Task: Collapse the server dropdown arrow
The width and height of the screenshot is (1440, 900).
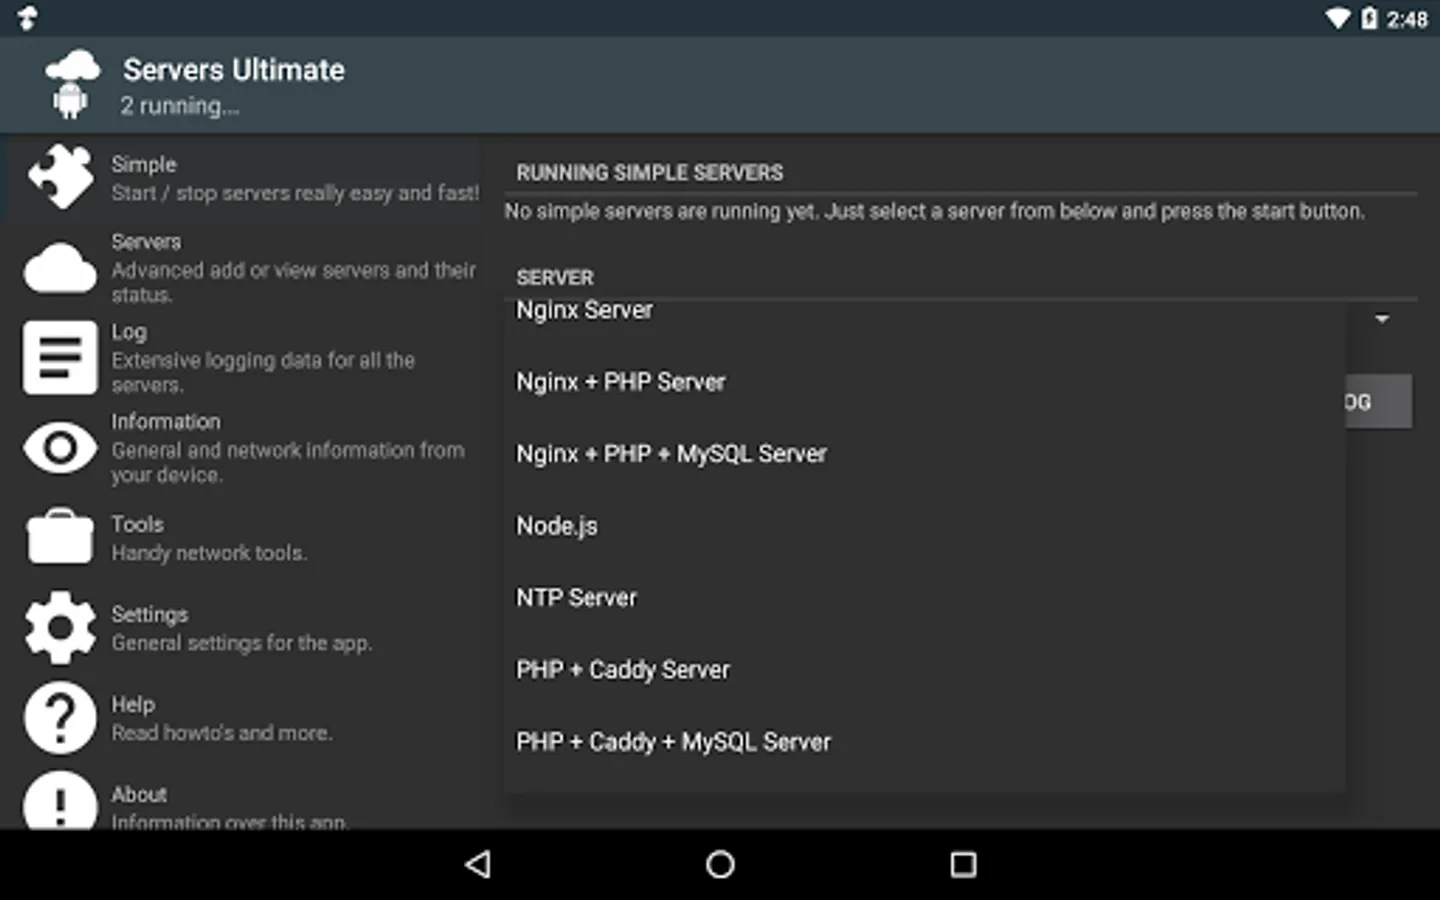Action: click(x=1382, y=319)
